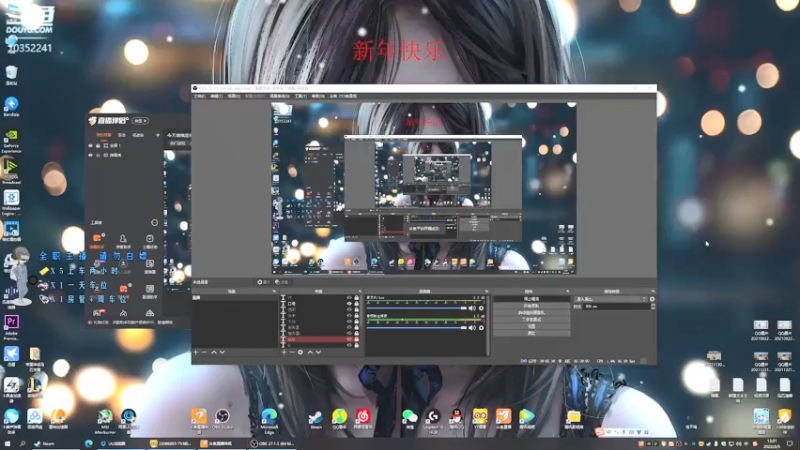Viewport: 800px width, 450px height.
Task: Start Virtual Camera from OBS controls
Action: [x=531, y=312]
